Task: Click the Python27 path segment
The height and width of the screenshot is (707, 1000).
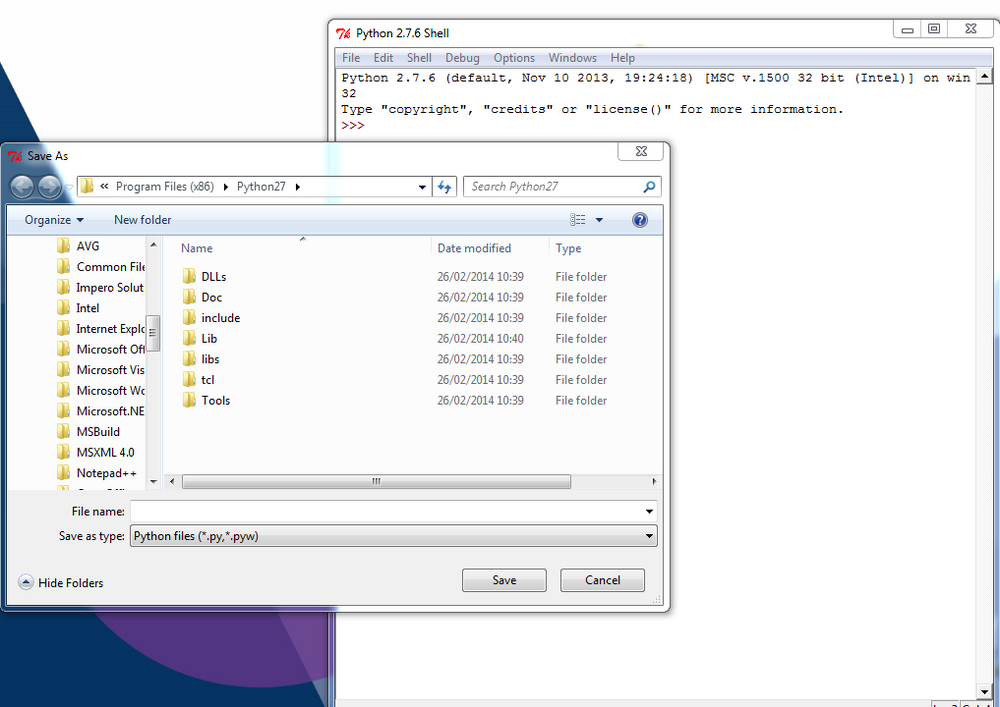Action: tap(261, 187)
